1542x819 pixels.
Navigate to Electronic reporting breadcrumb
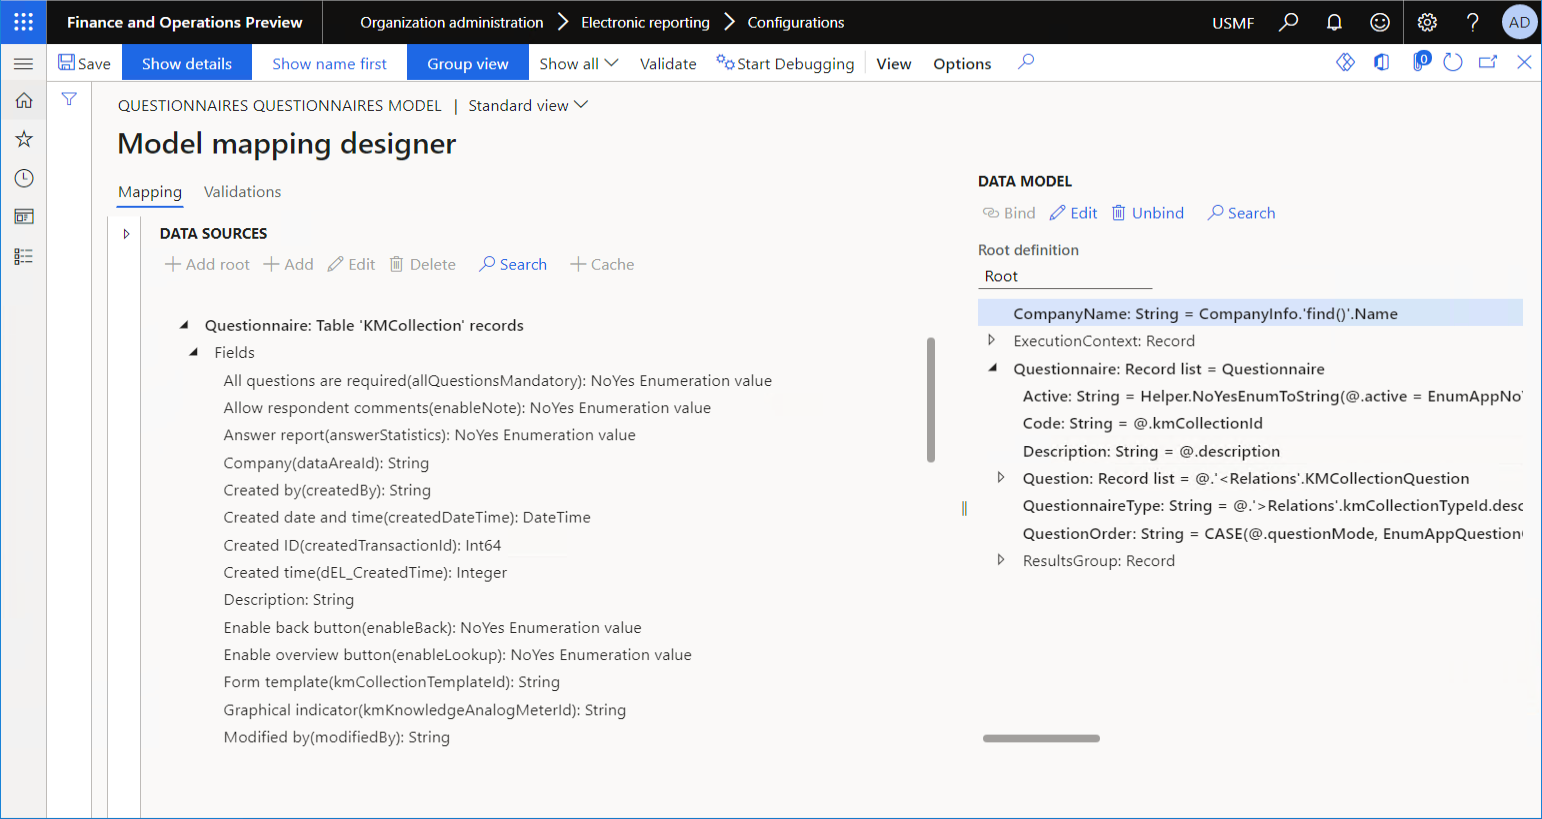point(647,21)
